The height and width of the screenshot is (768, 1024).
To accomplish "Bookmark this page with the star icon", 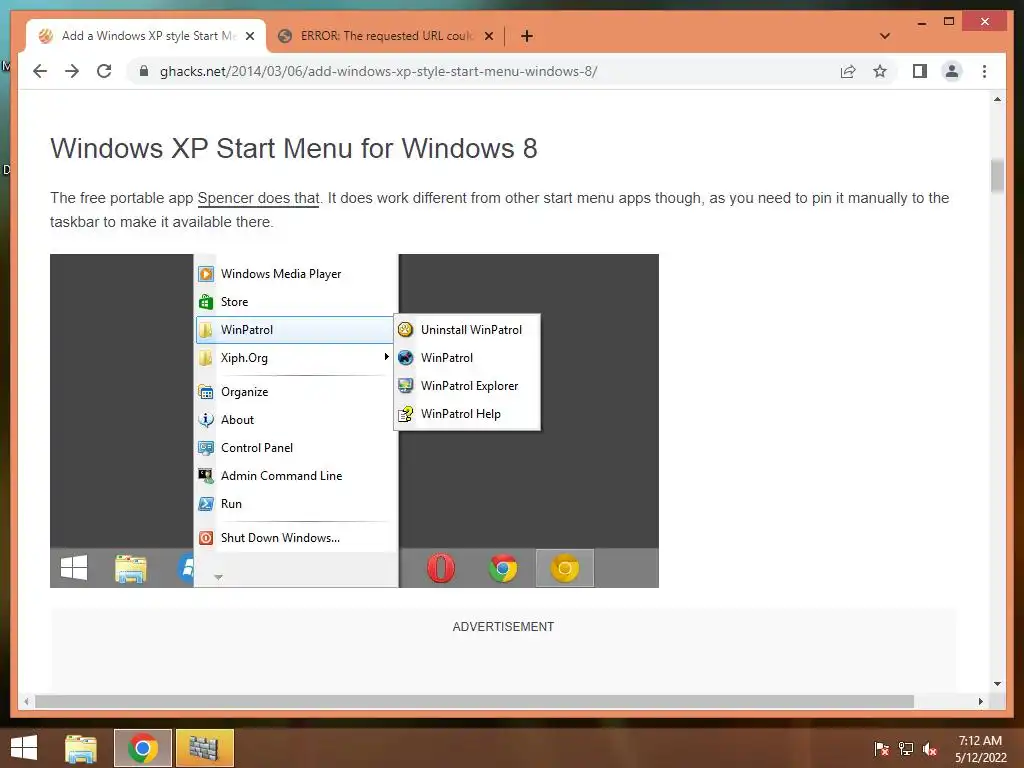I will pos(880,71).
